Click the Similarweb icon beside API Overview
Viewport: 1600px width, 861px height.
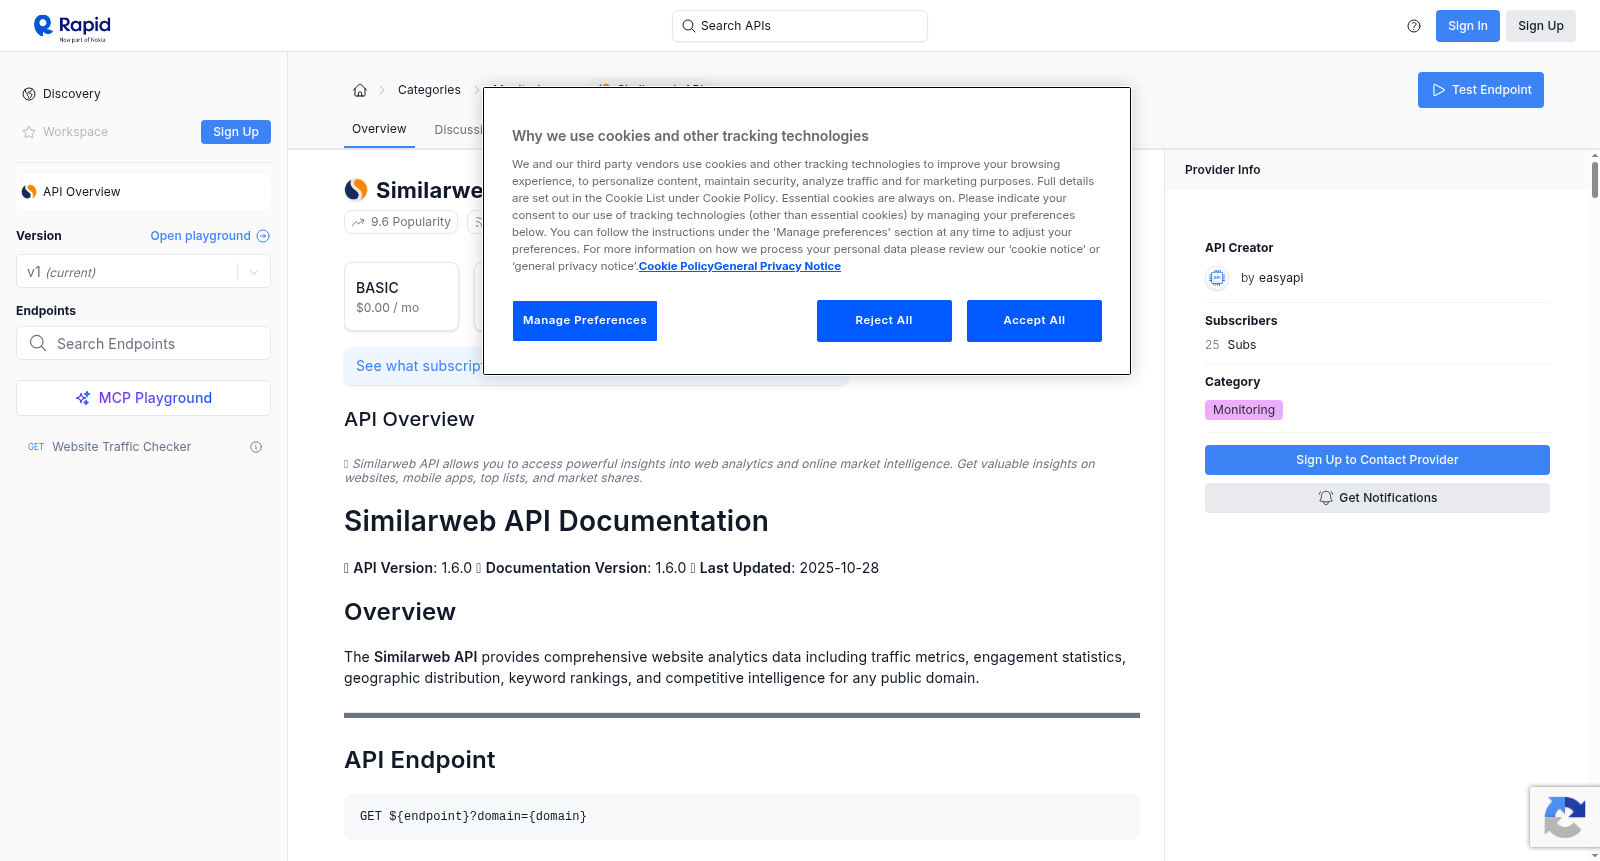click(29, 192)
